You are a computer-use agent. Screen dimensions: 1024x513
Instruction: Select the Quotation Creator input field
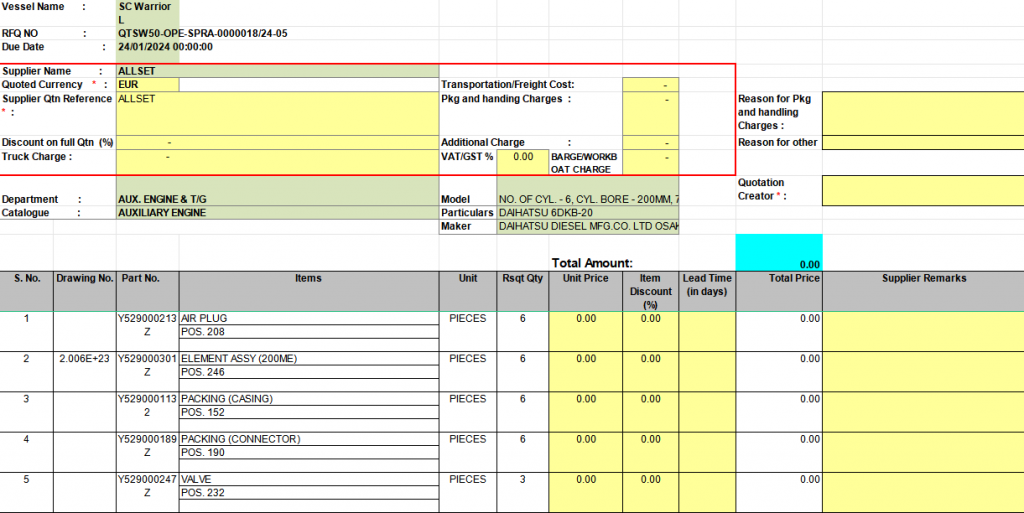pyautogui.click(x=922, y=189)
